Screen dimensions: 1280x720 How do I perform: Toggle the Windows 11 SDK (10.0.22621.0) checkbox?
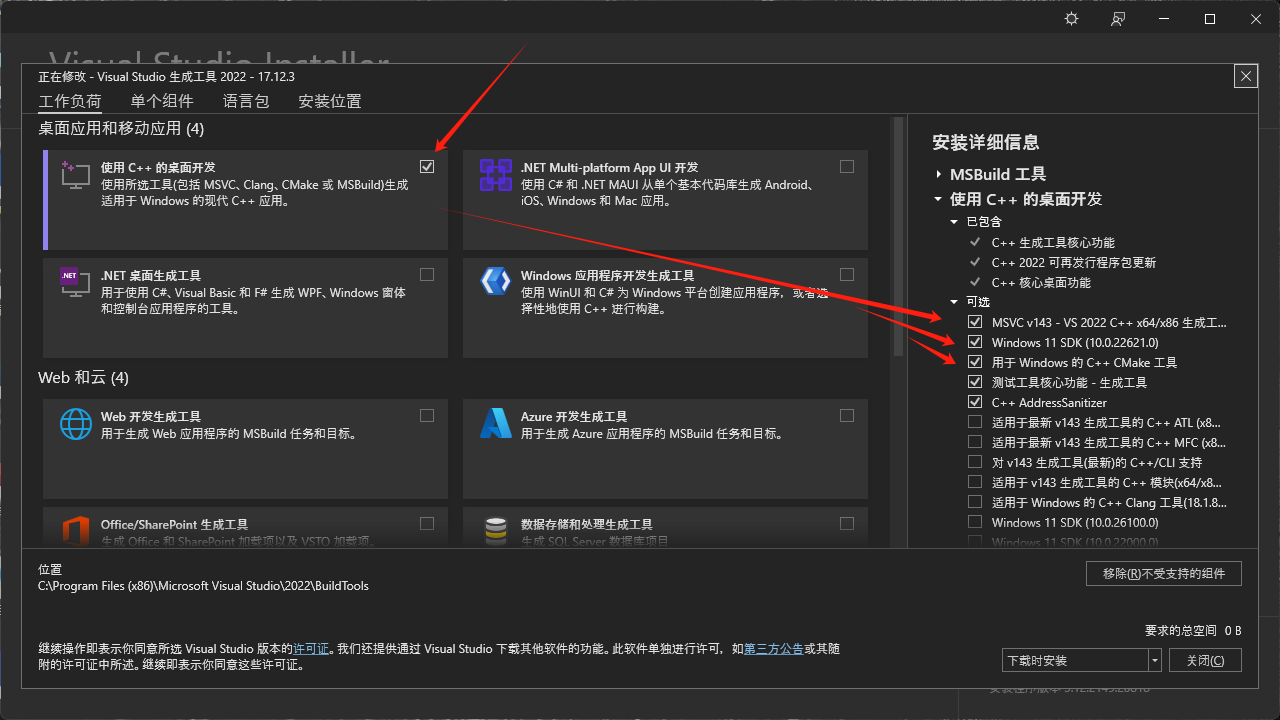point(975,343)
